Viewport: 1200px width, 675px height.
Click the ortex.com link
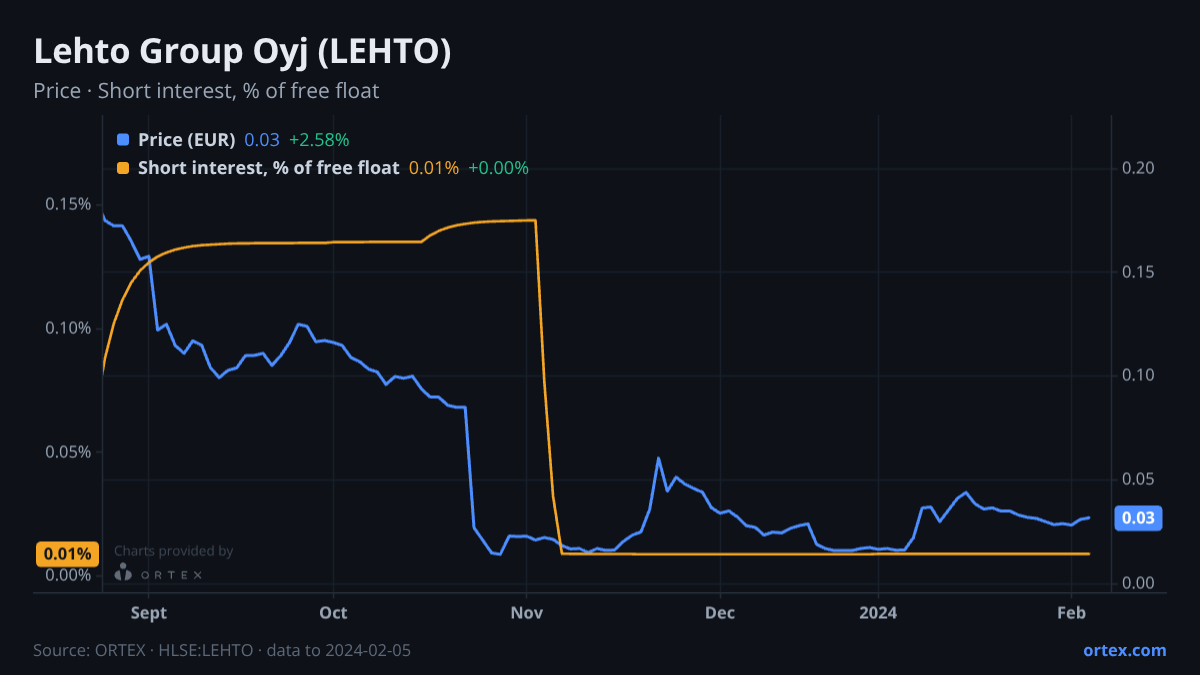tap(1125, 650)
